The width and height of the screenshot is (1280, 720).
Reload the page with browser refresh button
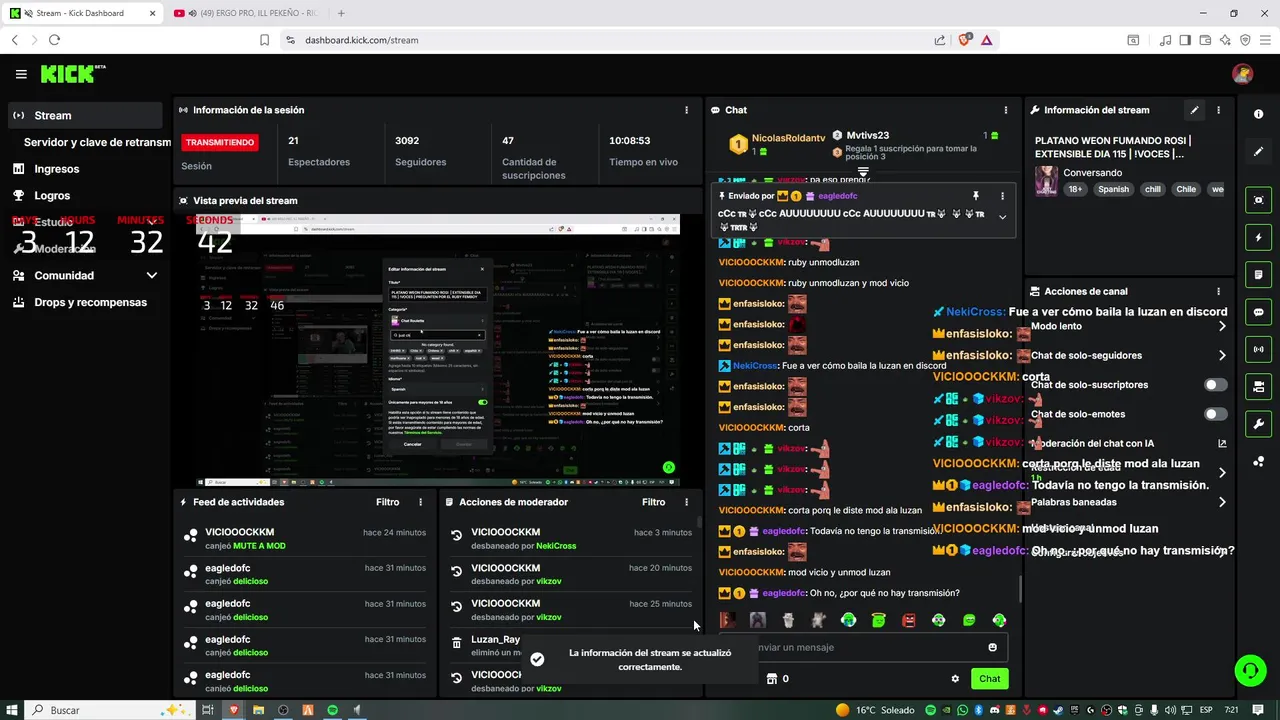[x=54, y=40]
